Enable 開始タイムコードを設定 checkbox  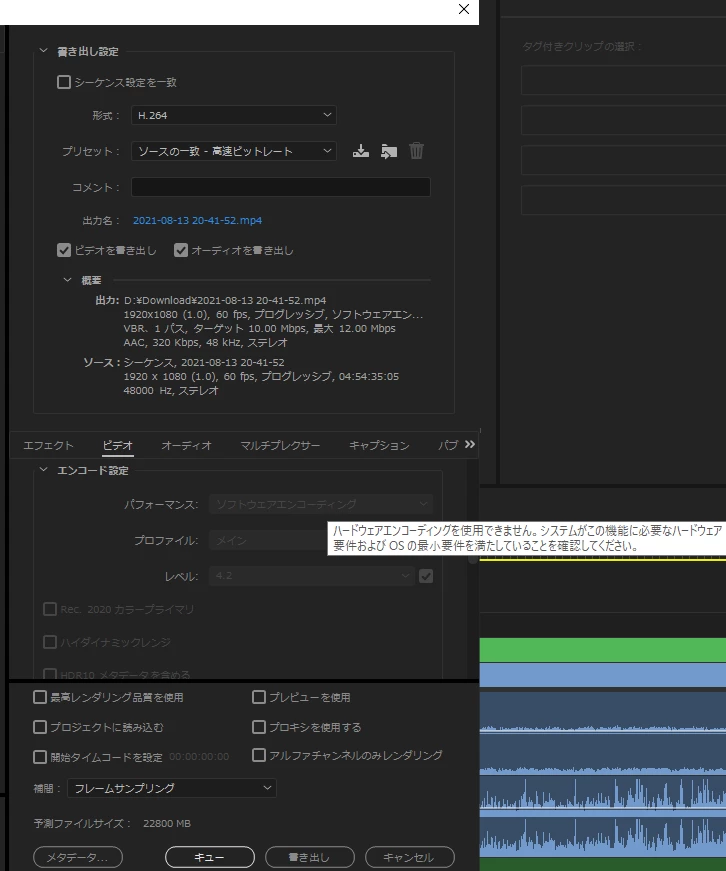pyautogui.click(x=40, y=757)
